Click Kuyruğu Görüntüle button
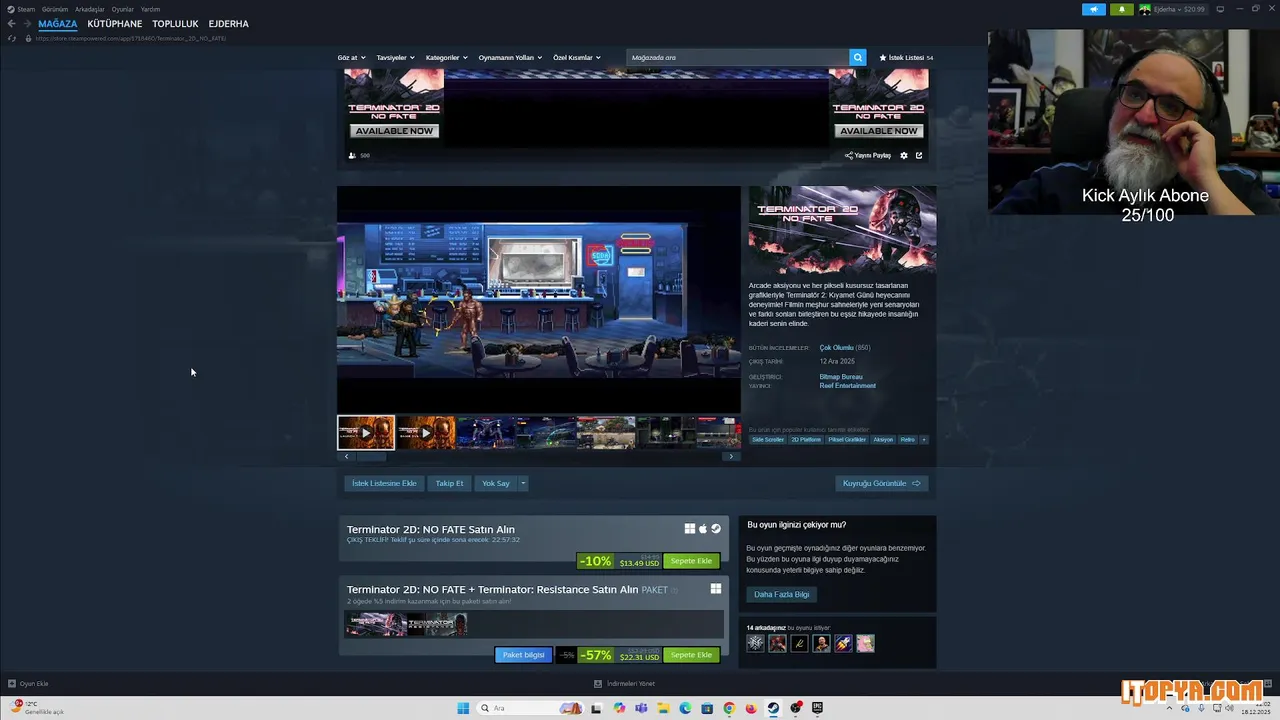 882,483
